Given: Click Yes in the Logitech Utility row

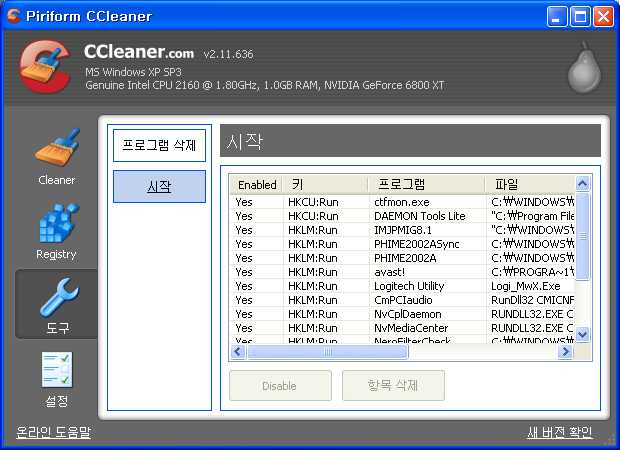Looking at the screenshot, I should [244, 286].
